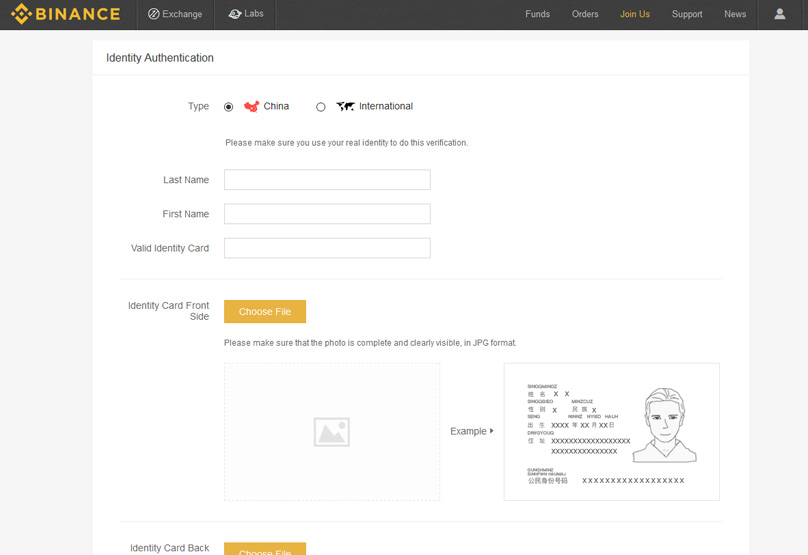Screen dimensions: 808x555
Task: Focus the Valid Identity Card field
Action: click(x=327, y=248)
